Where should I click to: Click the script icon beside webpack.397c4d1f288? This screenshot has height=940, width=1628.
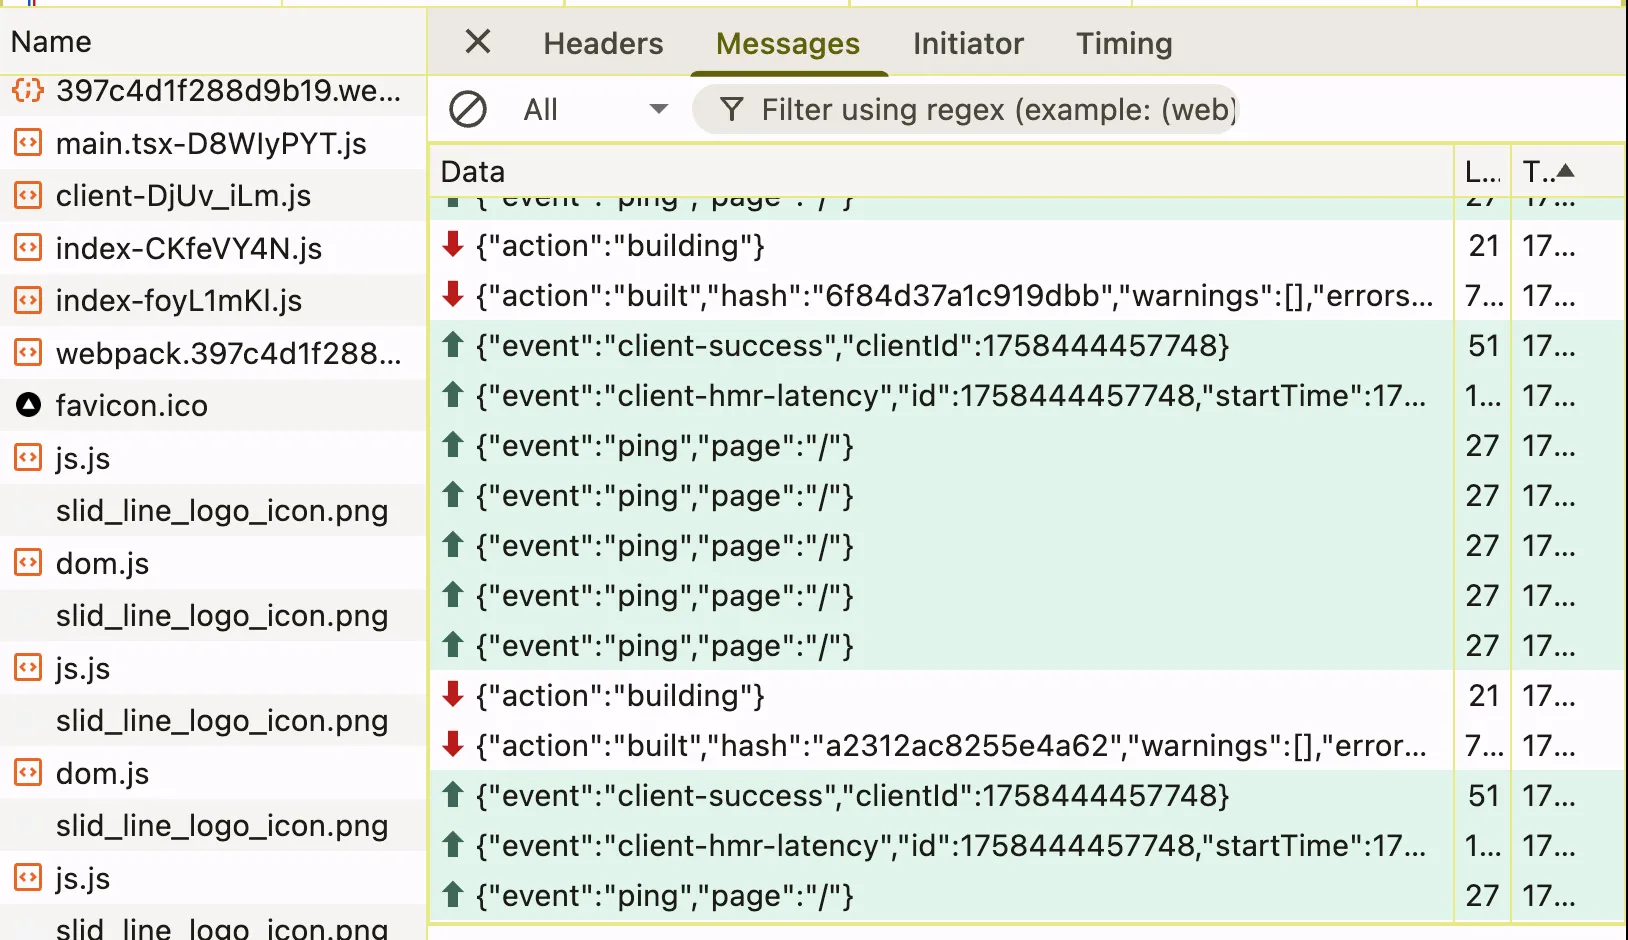[28, 353]
